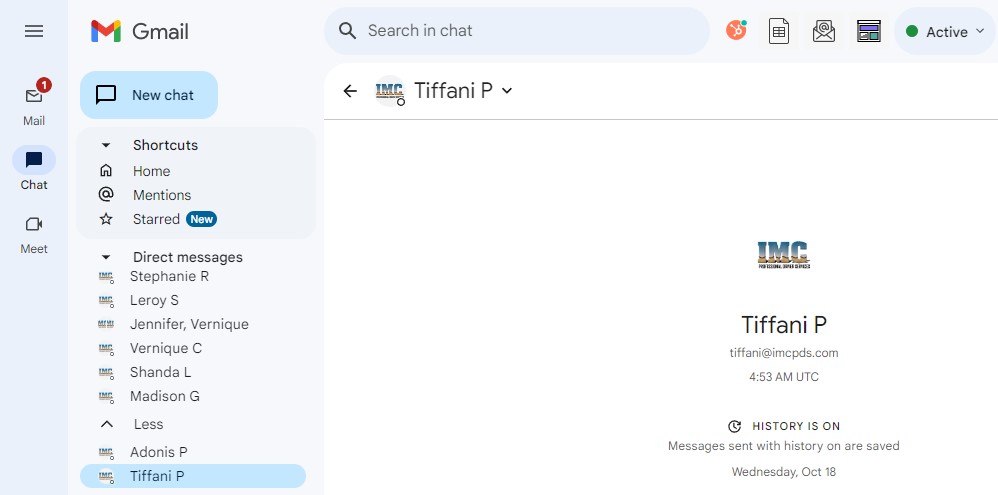The width and height of the screenshot is (998, 495).
Task: Start a New chat
Action: 149,95
